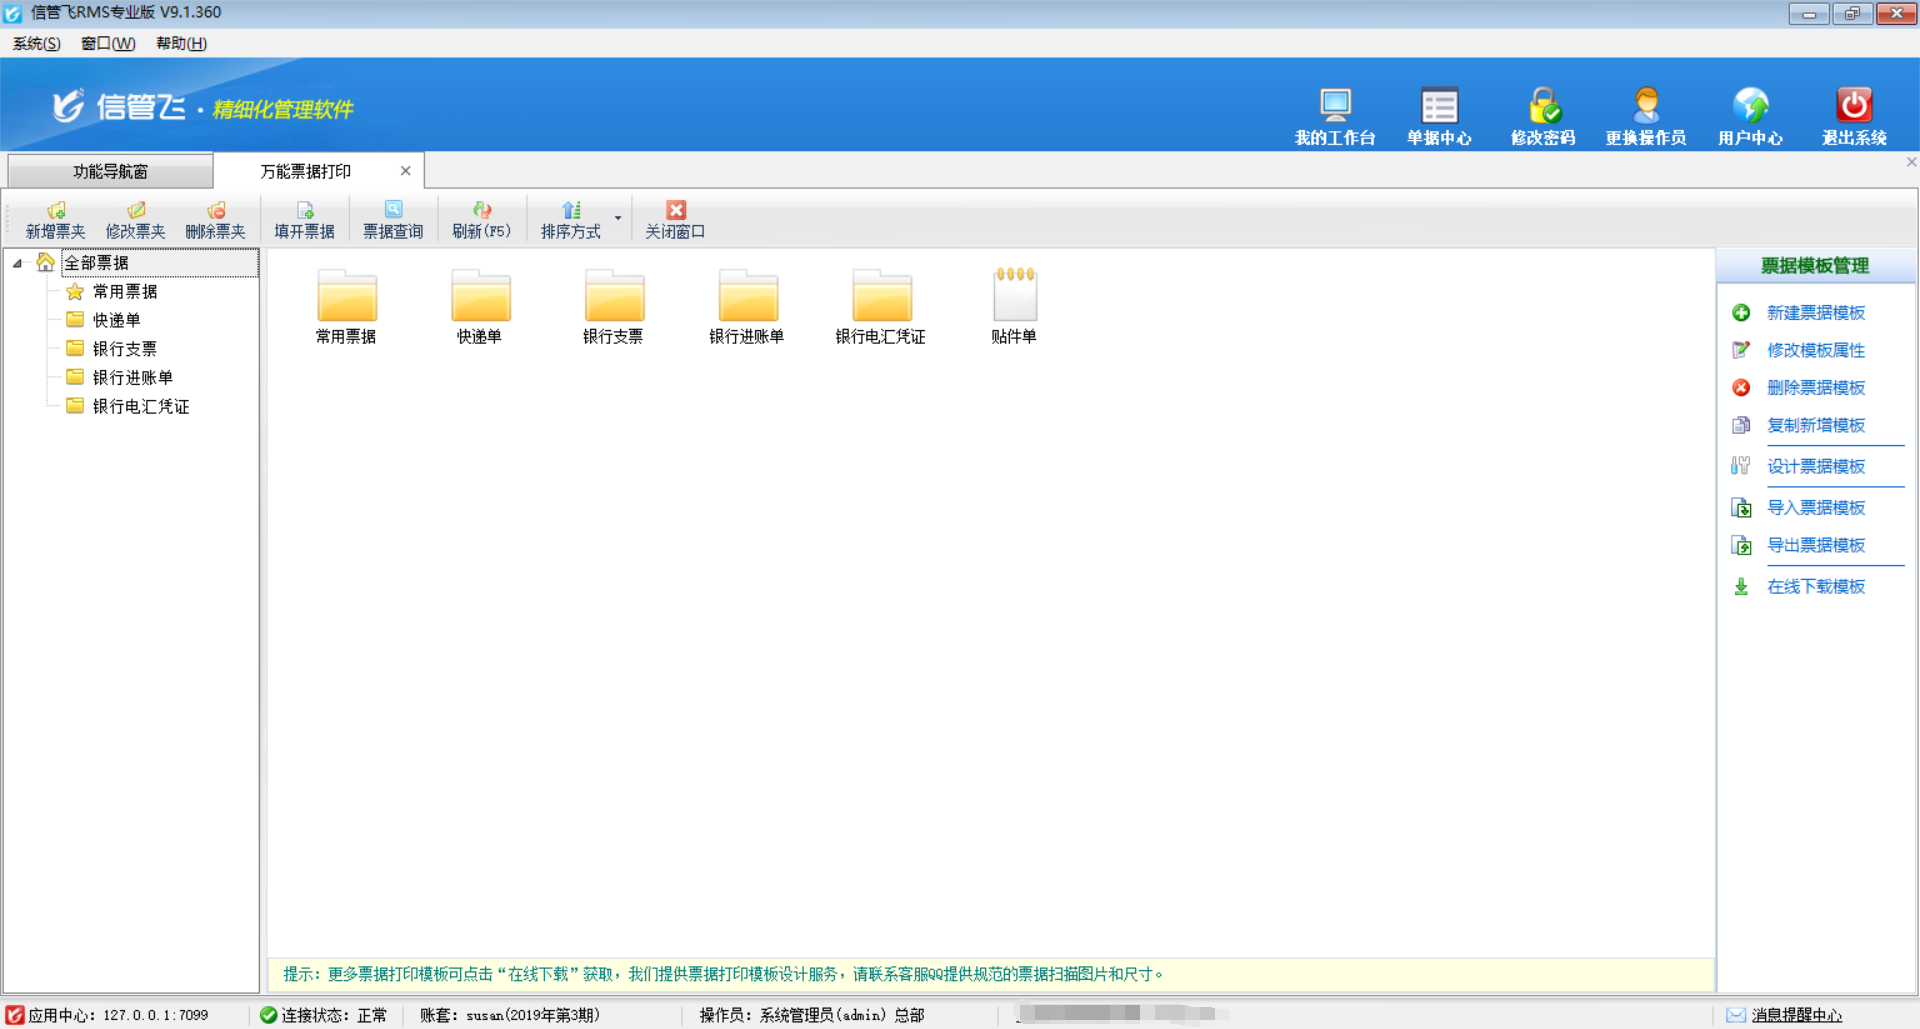This screenshot has width=1920, height=1029.
Task: Collapse the 全部票据 tree node
Action: coord(17,263)
